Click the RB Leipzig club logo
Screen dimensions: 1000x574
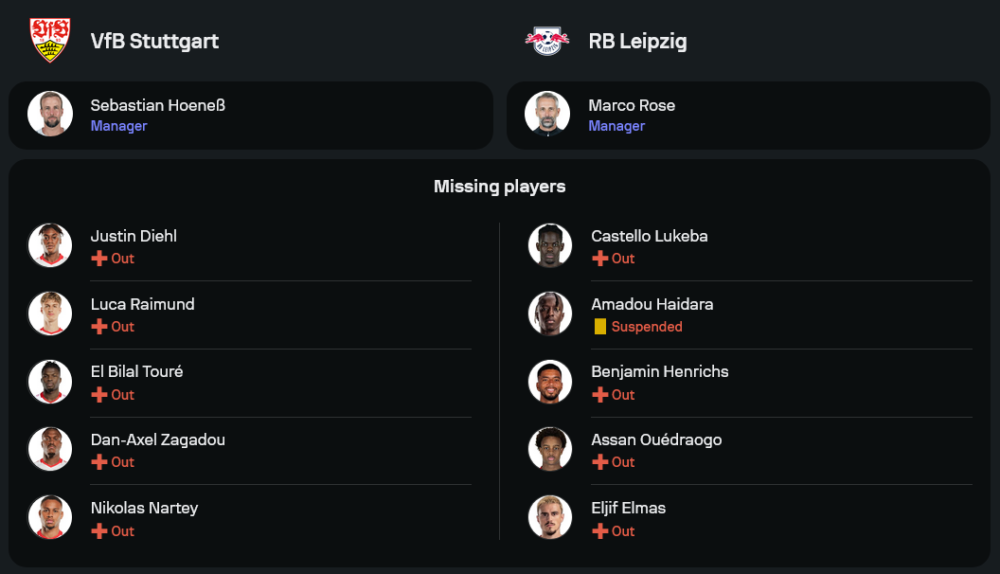(547, 40)
